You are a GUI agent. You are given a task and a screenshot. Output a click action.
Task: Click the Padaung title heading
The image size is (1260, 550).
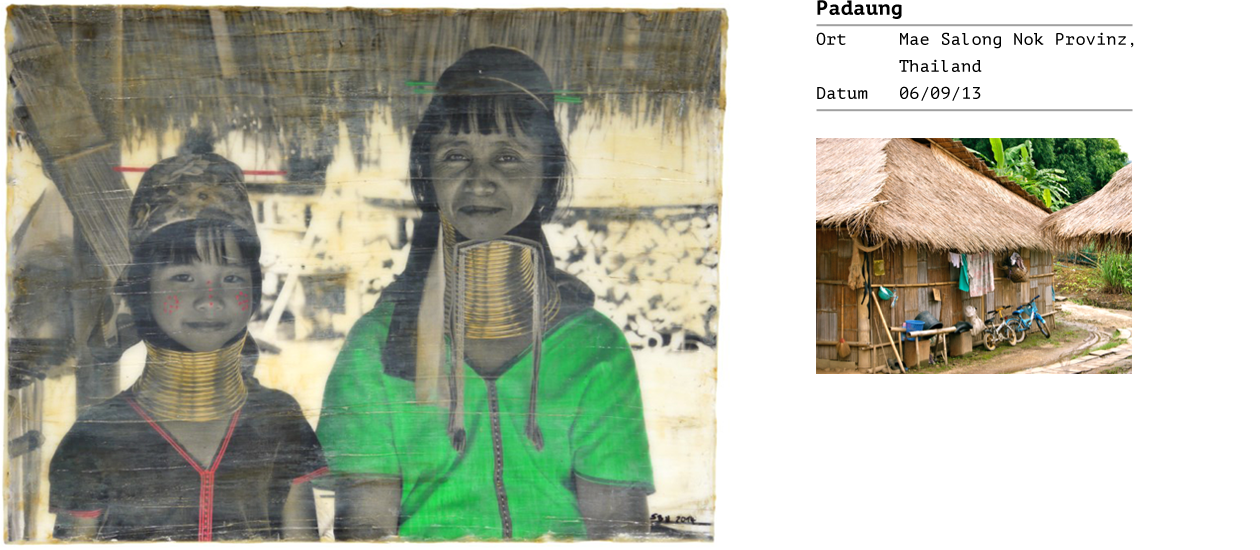(x=845, y=10)
